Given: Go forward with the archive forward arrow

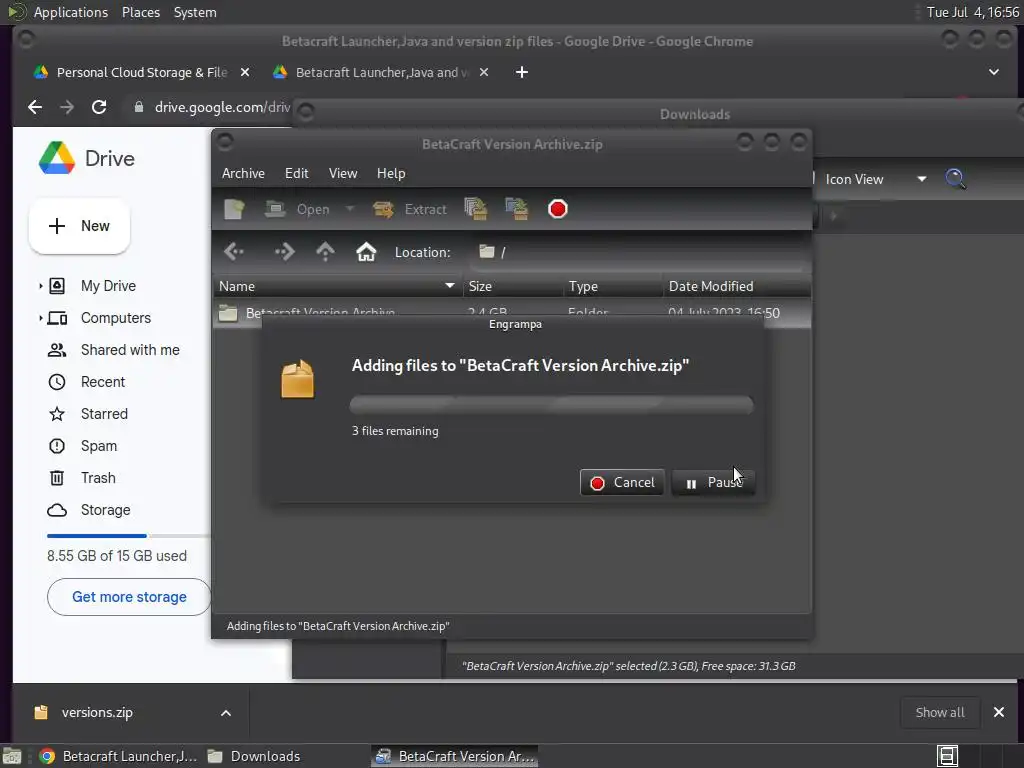Looking at the screenshot, I should pyautogui.click(x=284, y=252).
